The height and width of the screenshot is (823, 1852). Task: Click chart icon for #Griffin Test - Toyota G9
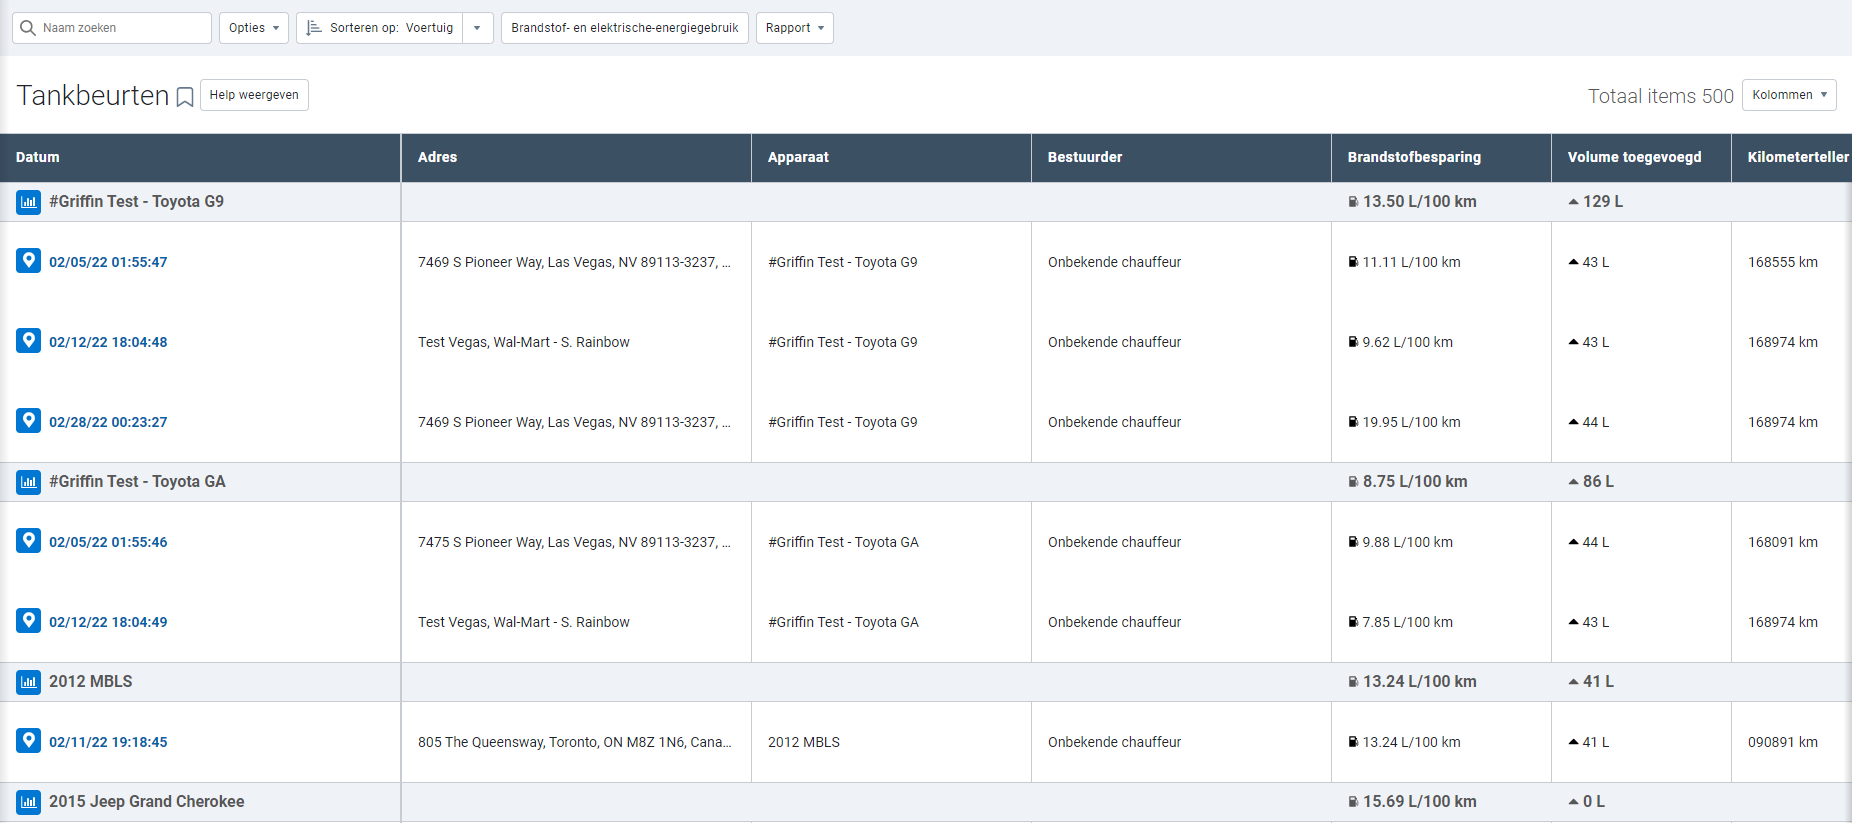[29, 202]
